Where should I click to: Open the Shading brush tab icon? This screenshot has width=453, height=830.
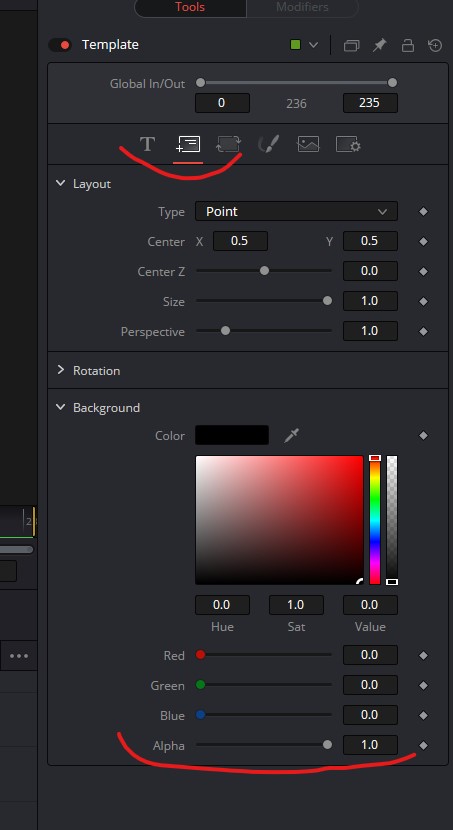(x=268, y=144)
